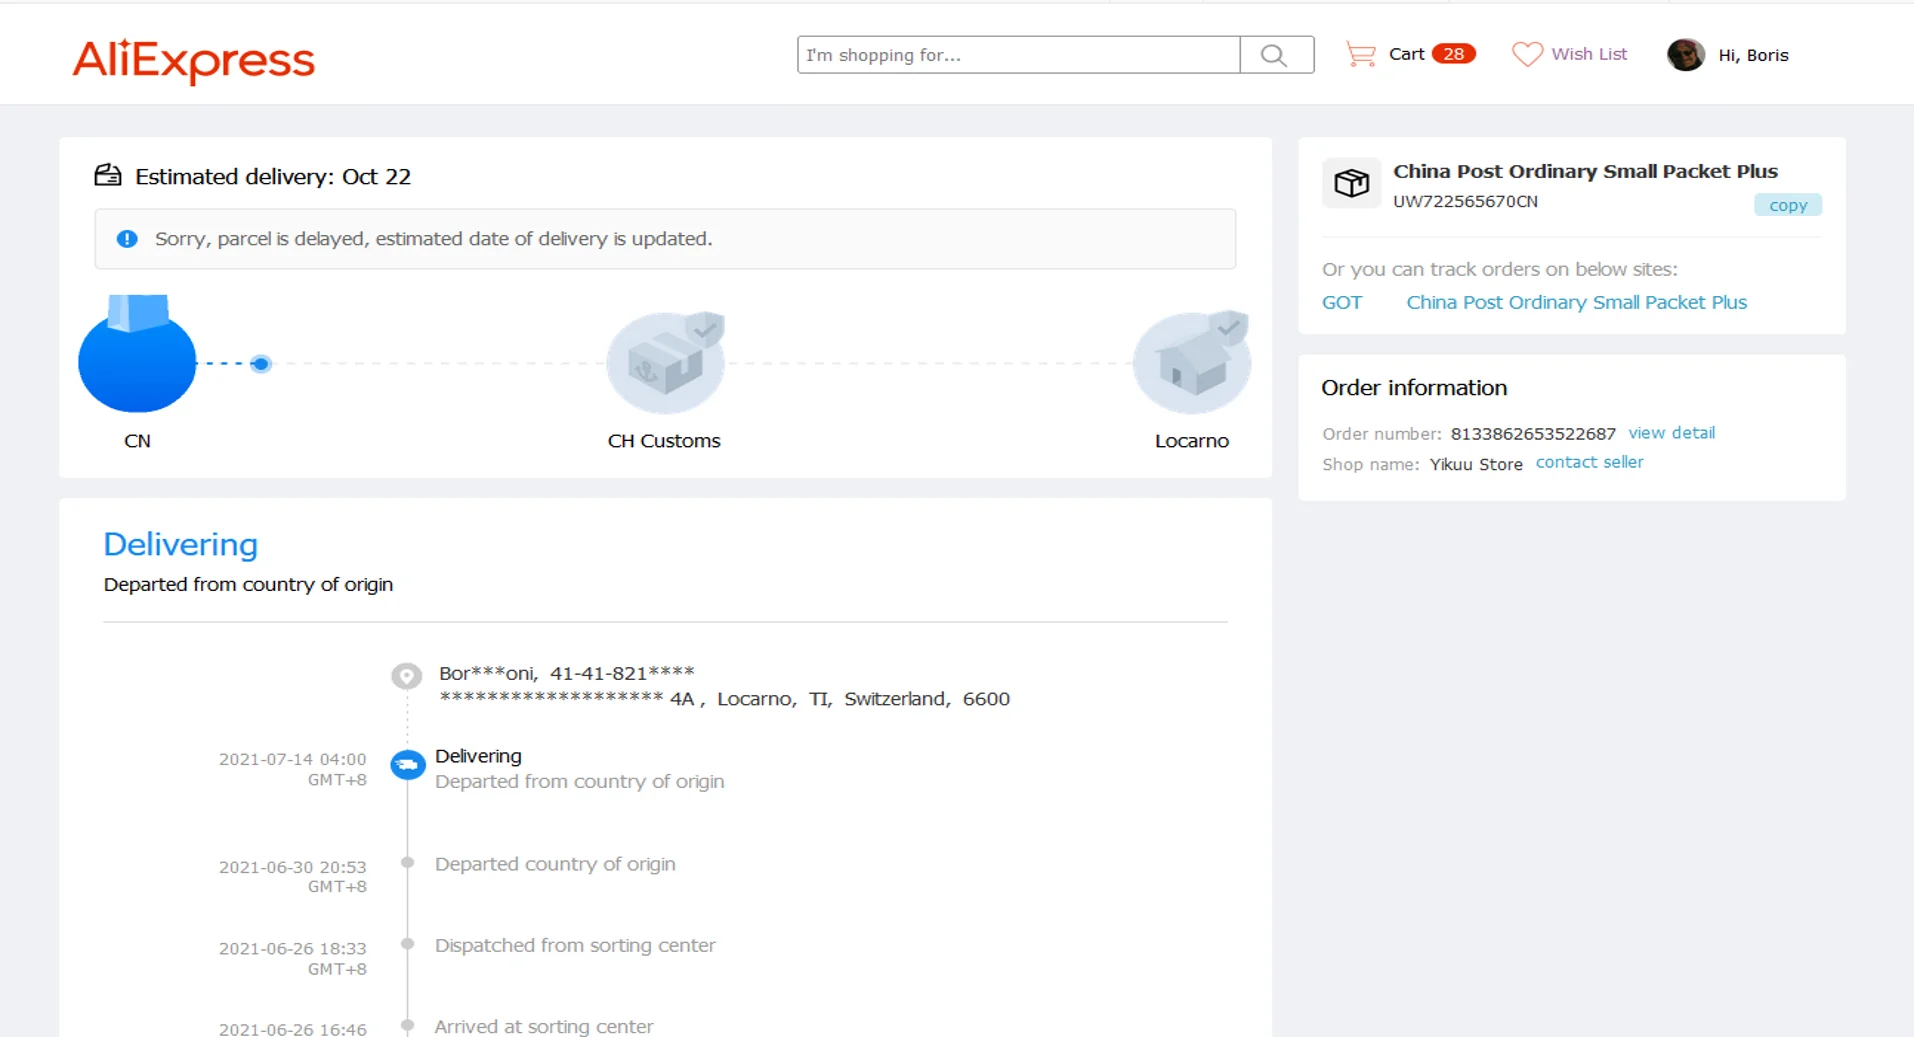
Task: Select order number 8133862653522687
Action: click(x=1533, y=434)
